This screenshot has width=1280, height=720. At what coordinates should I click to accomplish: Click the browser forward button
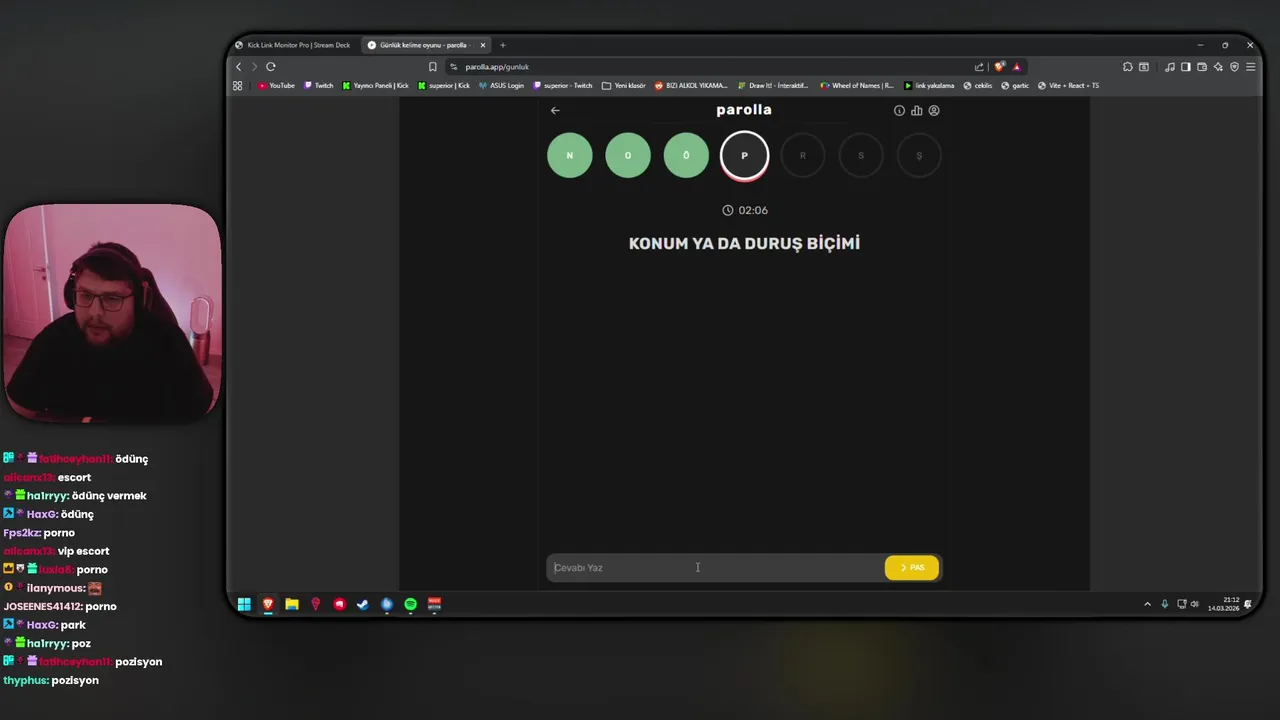(x=254, y=67)
